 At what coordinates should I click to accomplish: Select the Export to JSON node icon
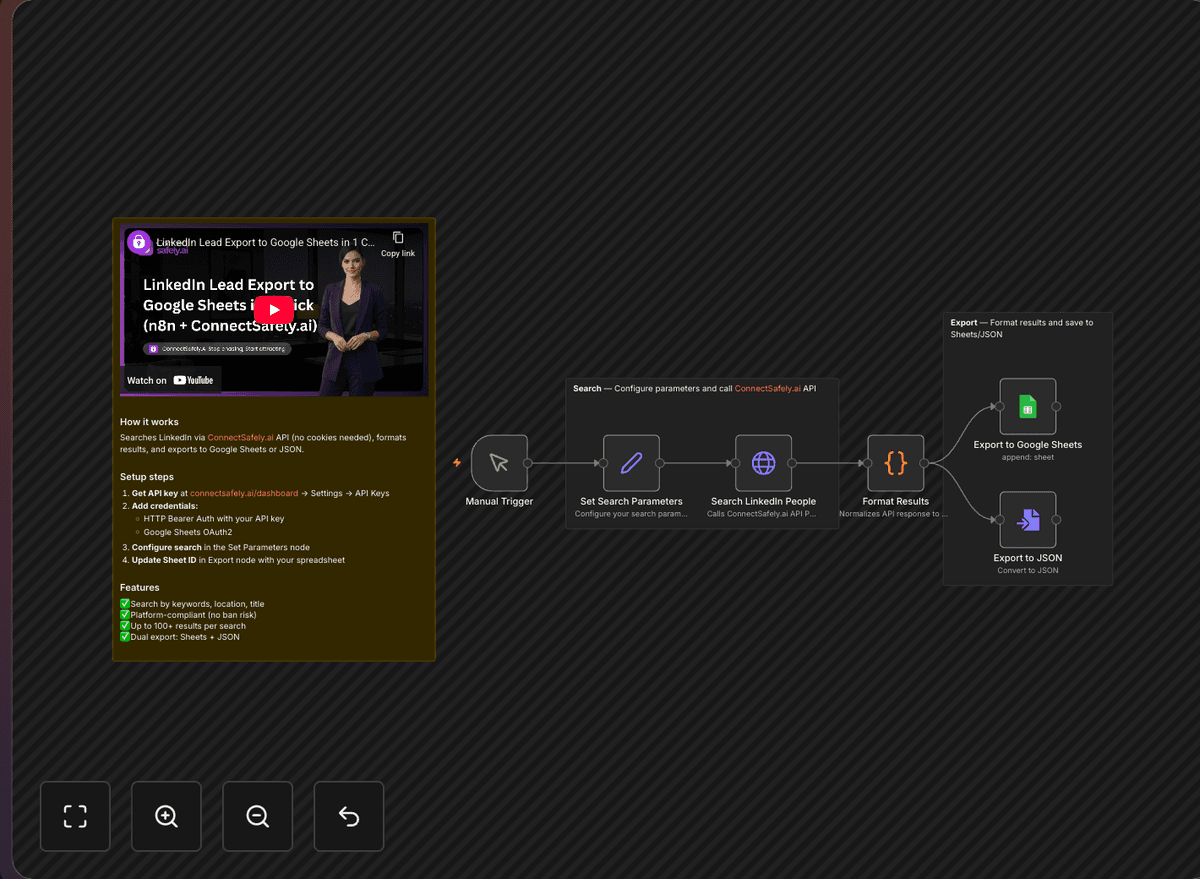tap(1027, 520)
